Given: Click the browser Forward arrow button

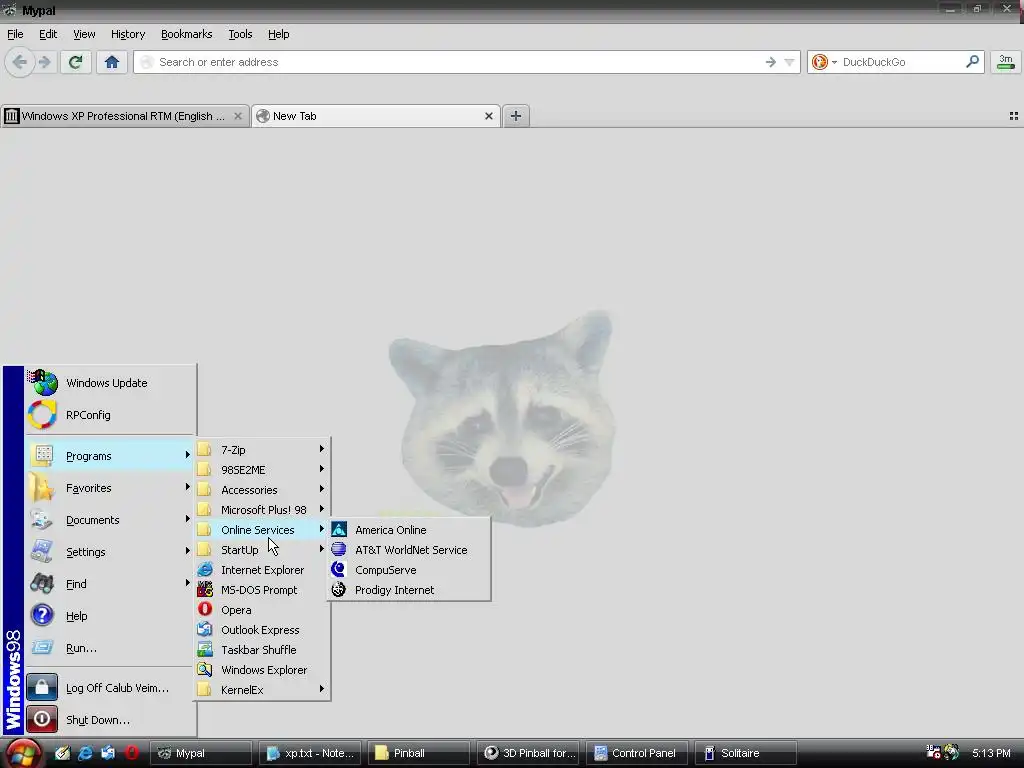Looking at the screenshot, I should pos(44,62).
